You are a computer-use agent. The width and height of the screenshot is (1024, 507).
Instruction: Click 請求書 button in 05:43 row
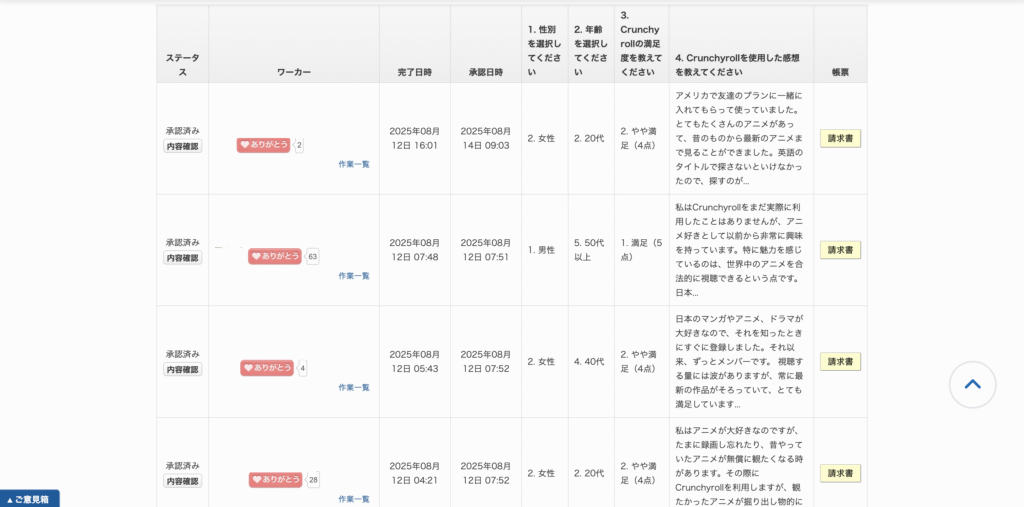[840, 361]
